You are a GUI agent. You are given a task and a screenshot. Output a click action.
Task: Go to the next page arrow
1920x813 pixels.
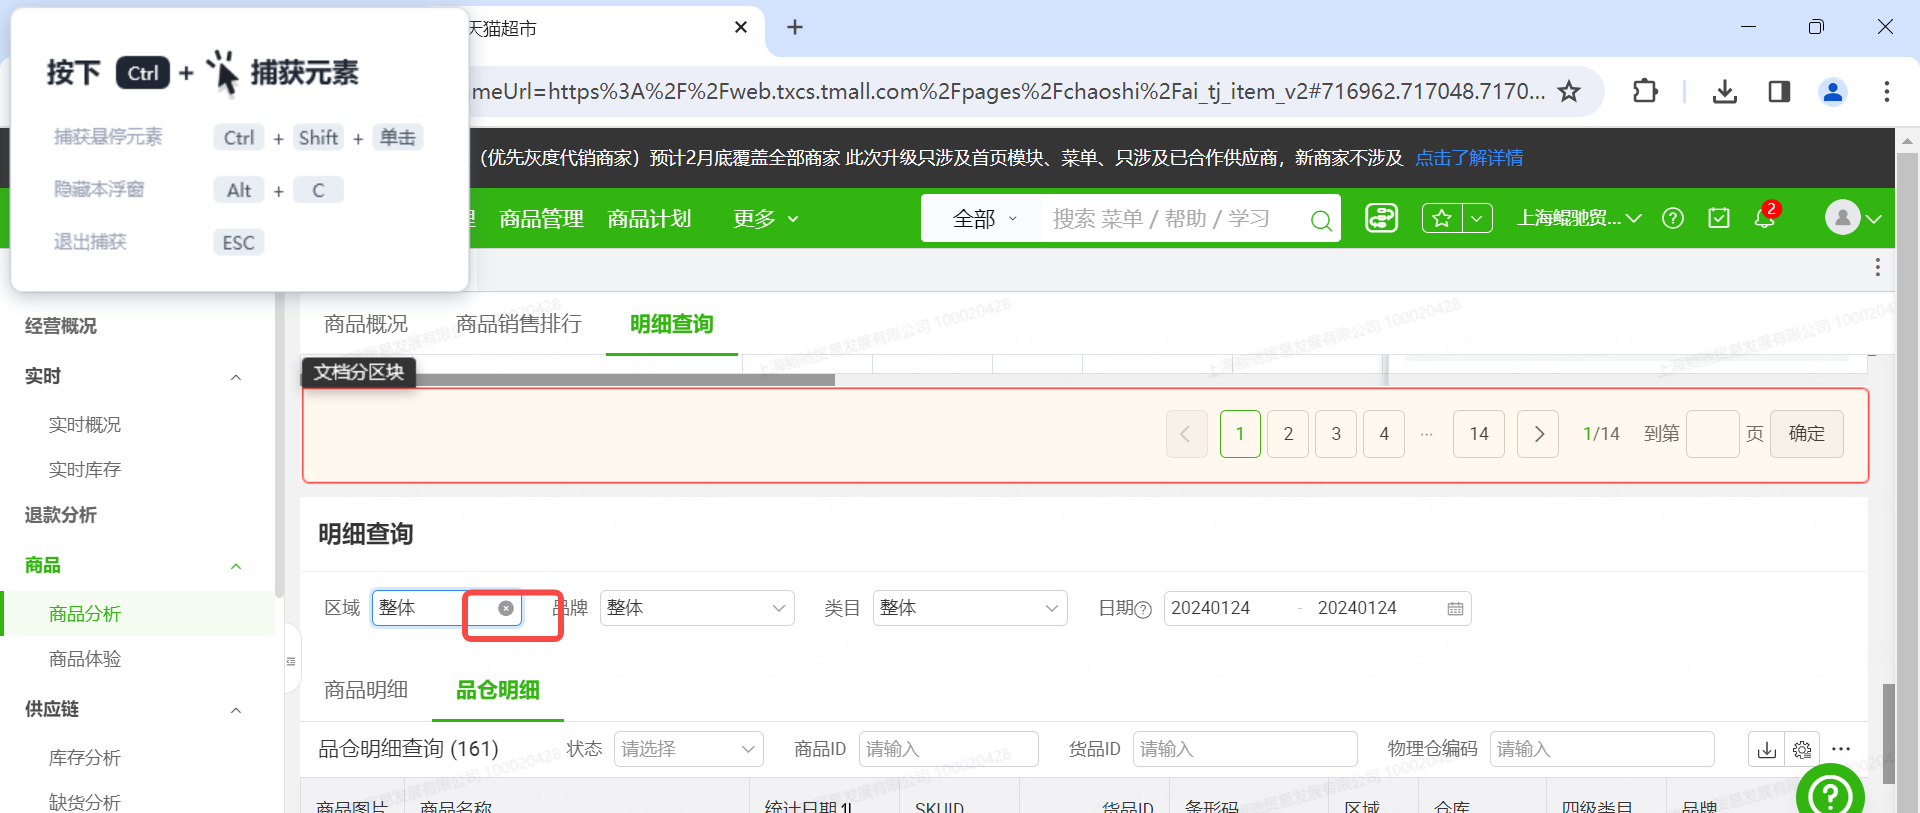[x=1538, y=434]
